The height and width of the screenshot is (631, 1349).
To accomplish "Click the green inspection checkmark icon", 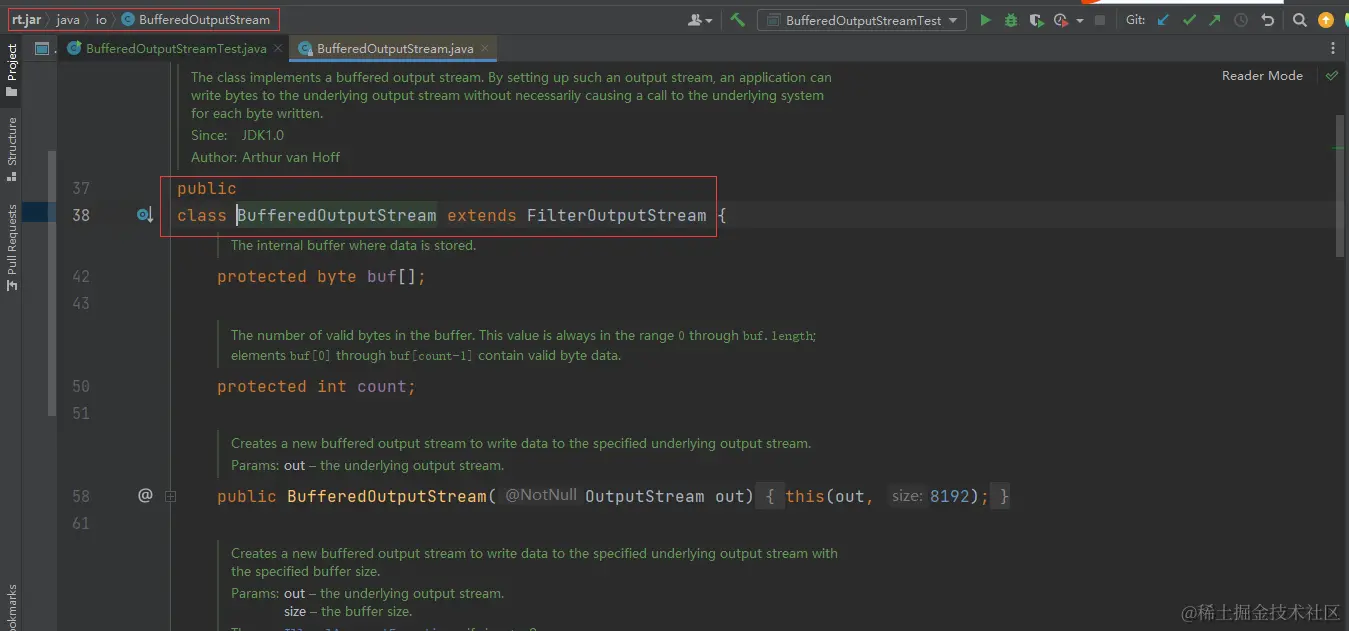I will 1331,76.
